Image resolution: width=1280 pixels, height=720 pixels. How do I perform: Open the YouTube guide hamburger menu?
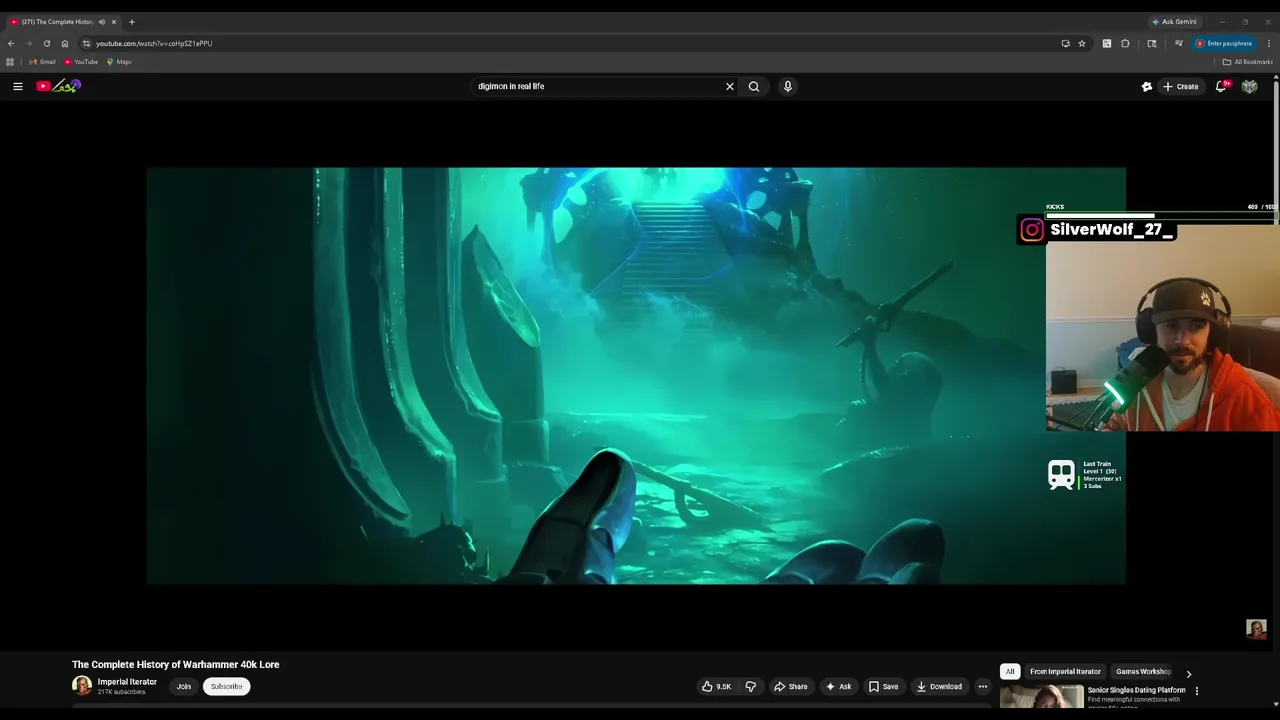point(18,86)
